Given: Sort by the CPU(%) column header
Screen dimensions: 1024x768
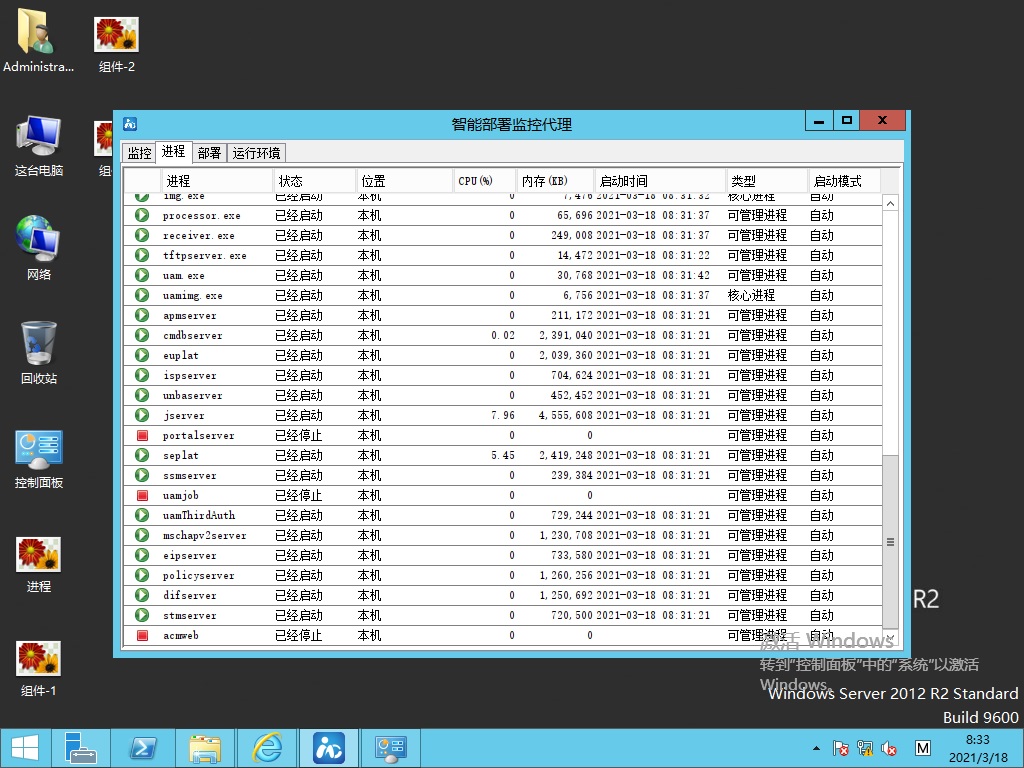Looking at the screenshot, I should (484, 181).
